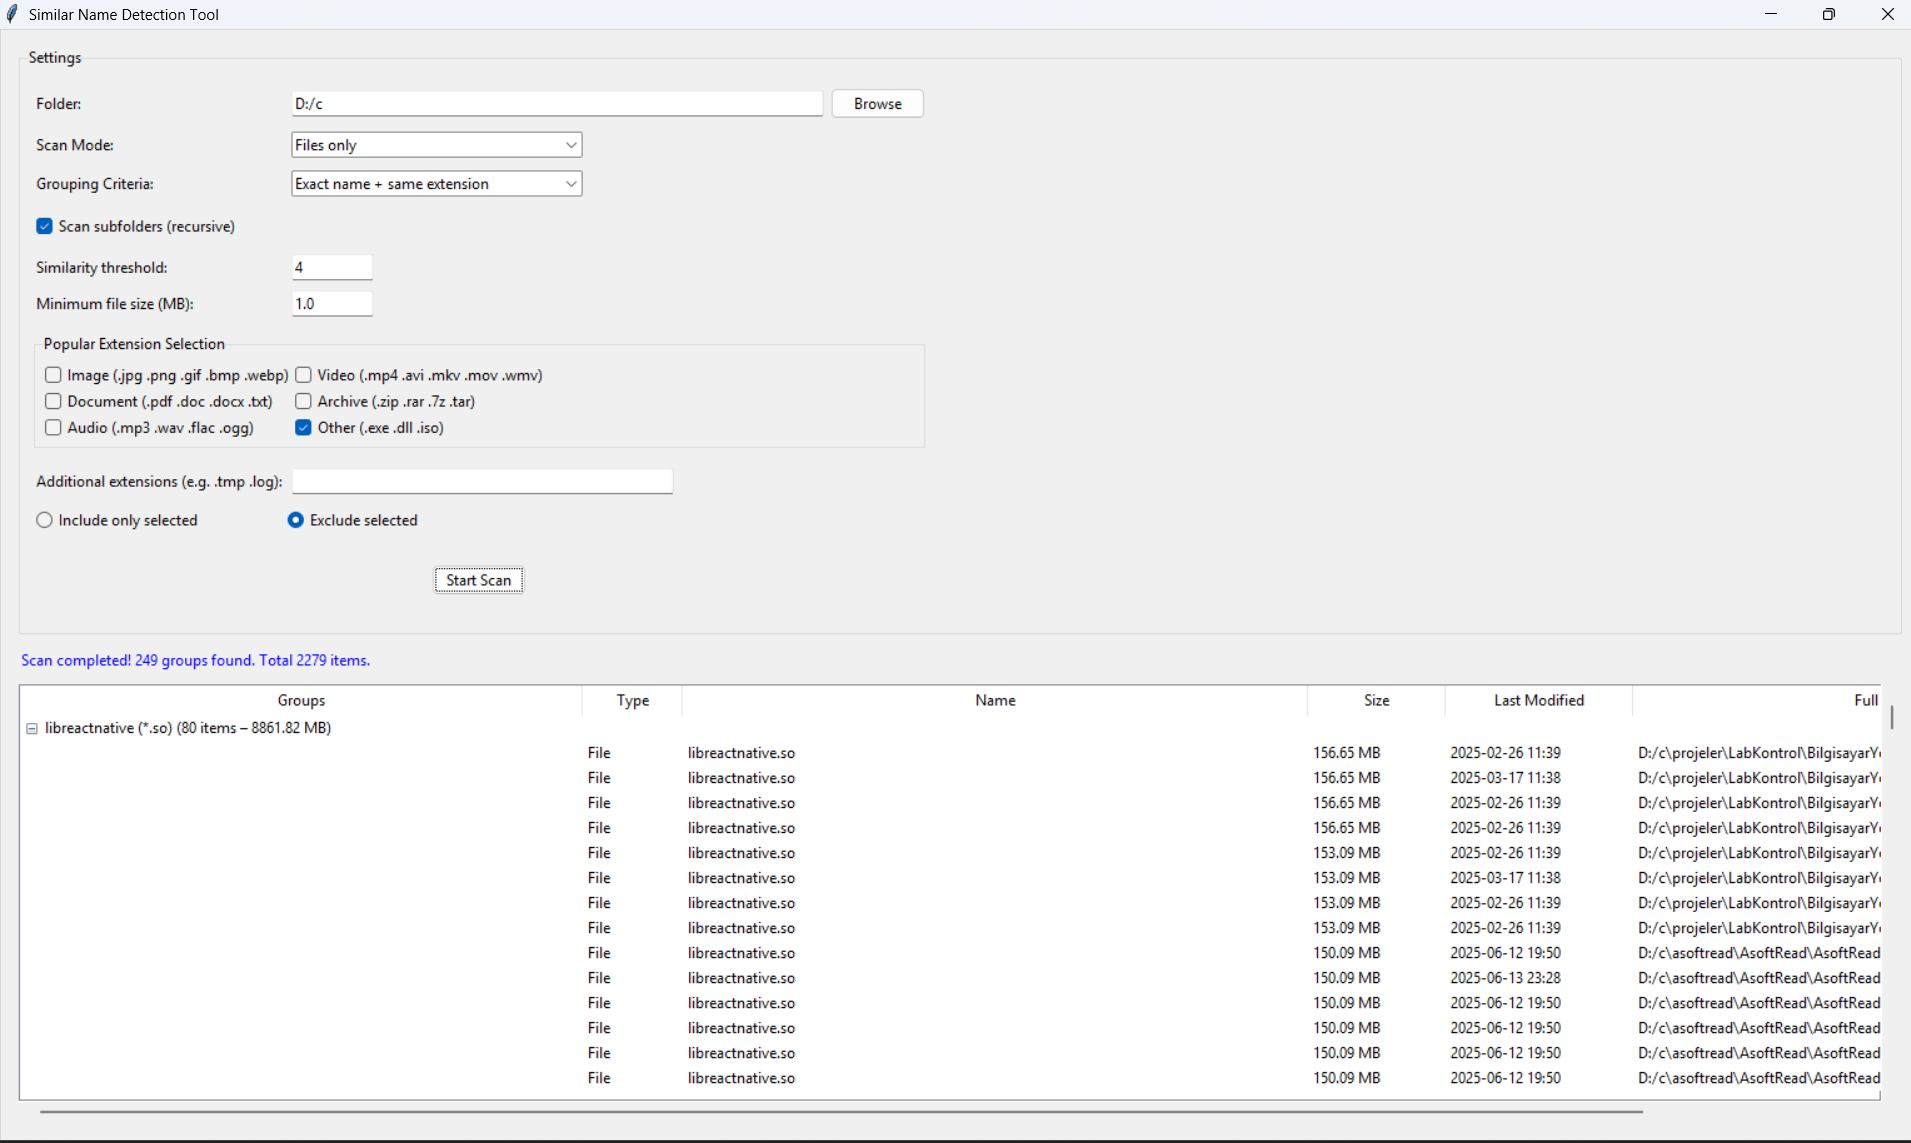Collapse the libreactnative.so group
This screenshot has height=1143, width=1911.
pos(32,728)
